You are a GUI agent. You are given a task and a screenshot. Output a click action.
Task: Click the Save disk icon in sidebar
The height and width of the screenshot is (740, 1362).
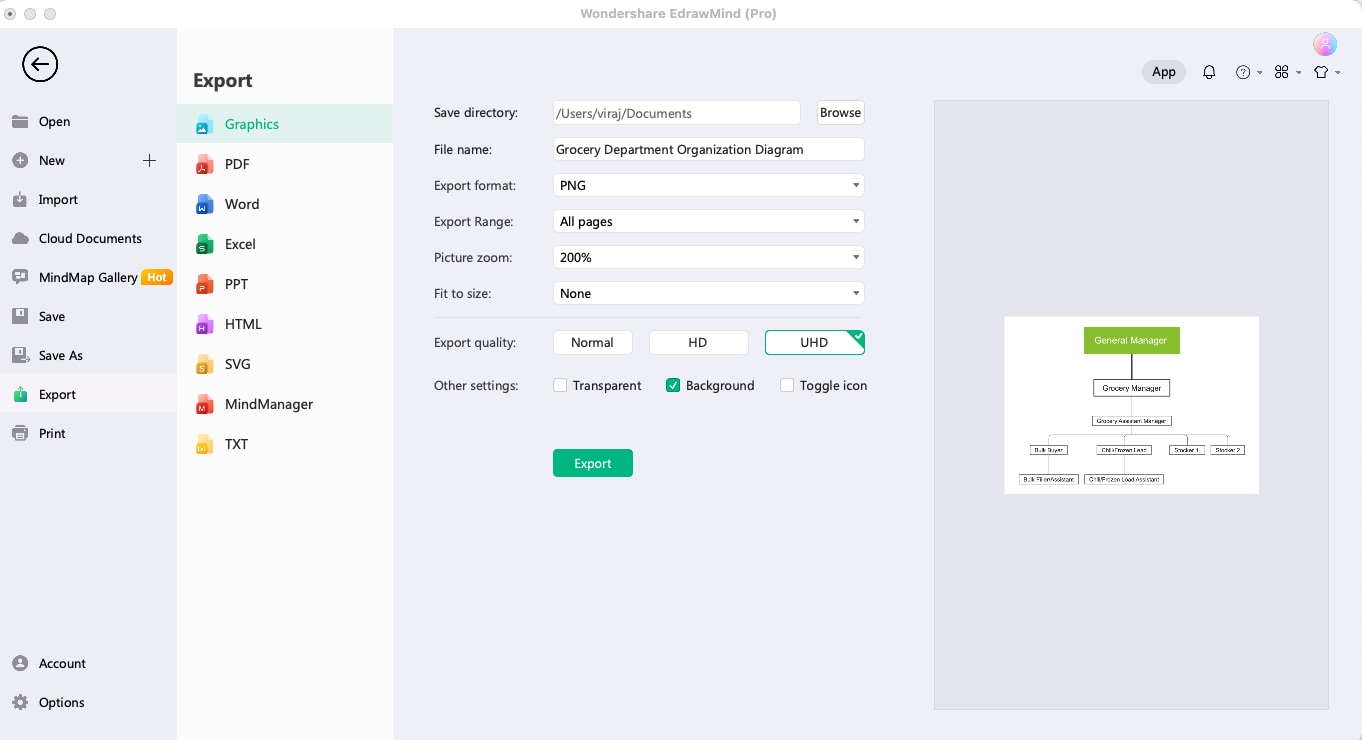coord(20,316)
